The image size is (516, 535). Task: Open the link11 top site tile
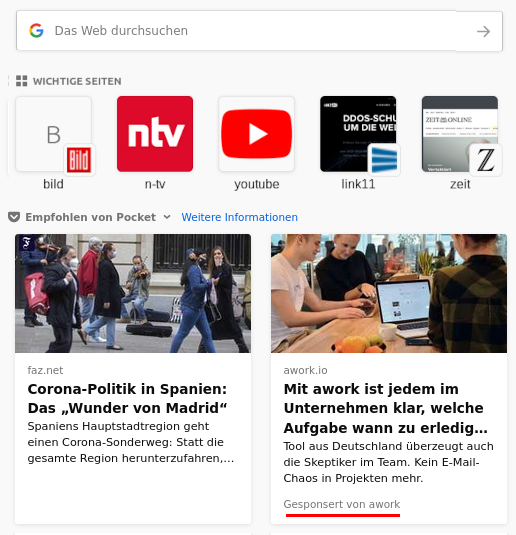pyautogui.click(x=358, y=134)
